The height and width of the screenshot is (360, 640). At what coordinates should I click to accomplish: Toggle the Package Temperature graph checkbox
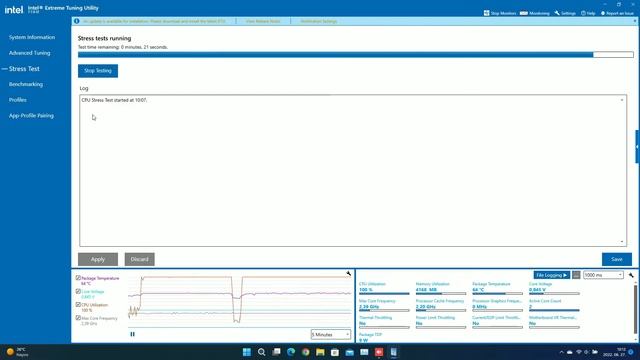78,278
